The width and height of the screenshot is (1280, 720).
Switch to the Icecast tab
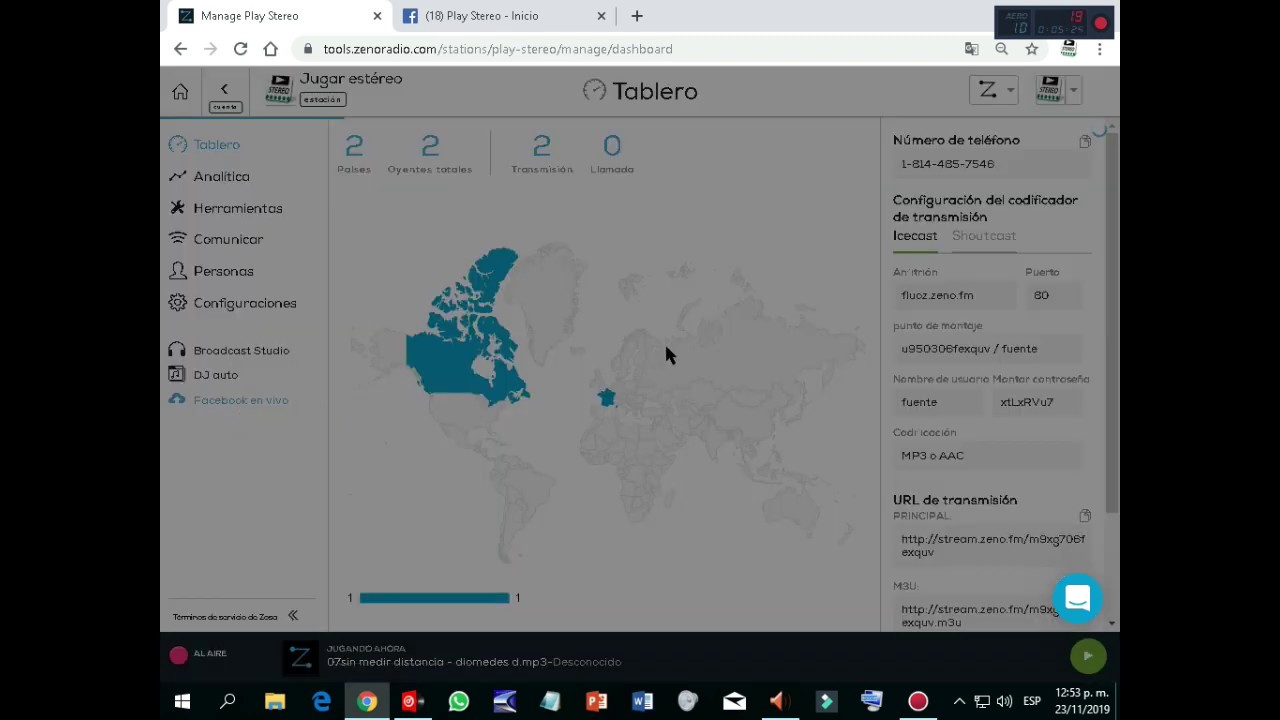pyautogui.click(x=915, y=236)
